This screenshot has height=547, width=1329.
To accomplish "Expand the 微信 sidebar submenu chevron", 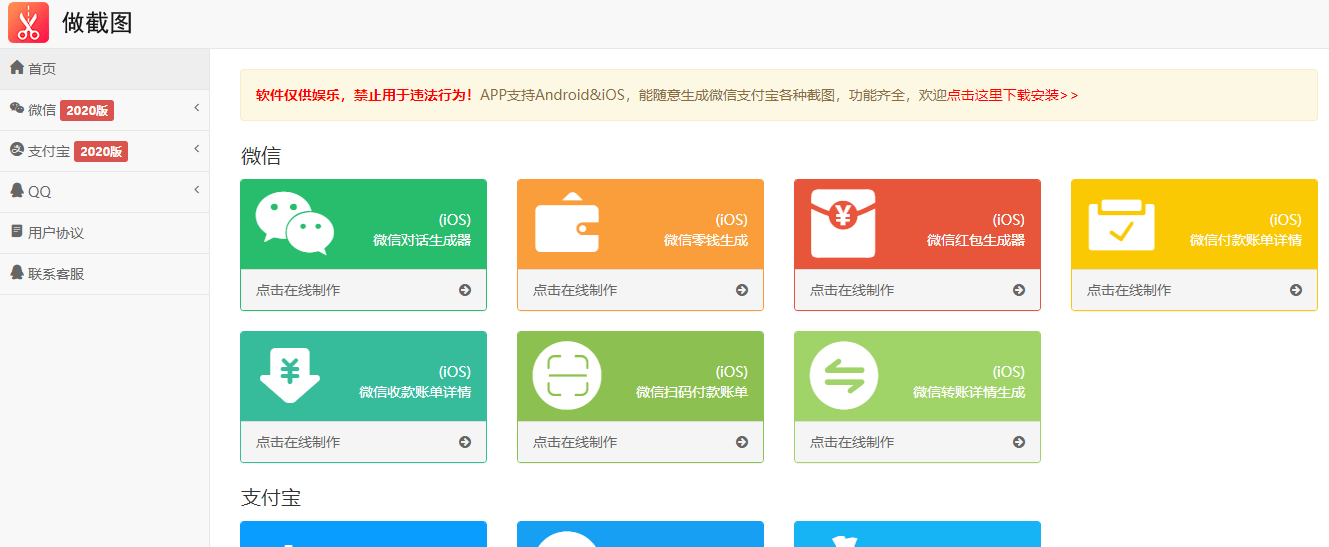I will [x=197, y=107].
